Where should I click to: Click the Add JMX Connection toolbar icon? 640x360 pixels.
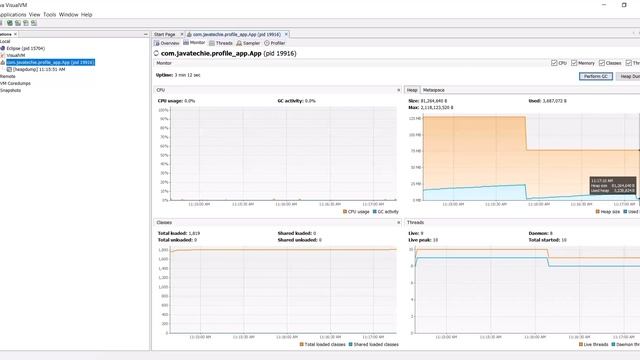(x=10, y=23)
